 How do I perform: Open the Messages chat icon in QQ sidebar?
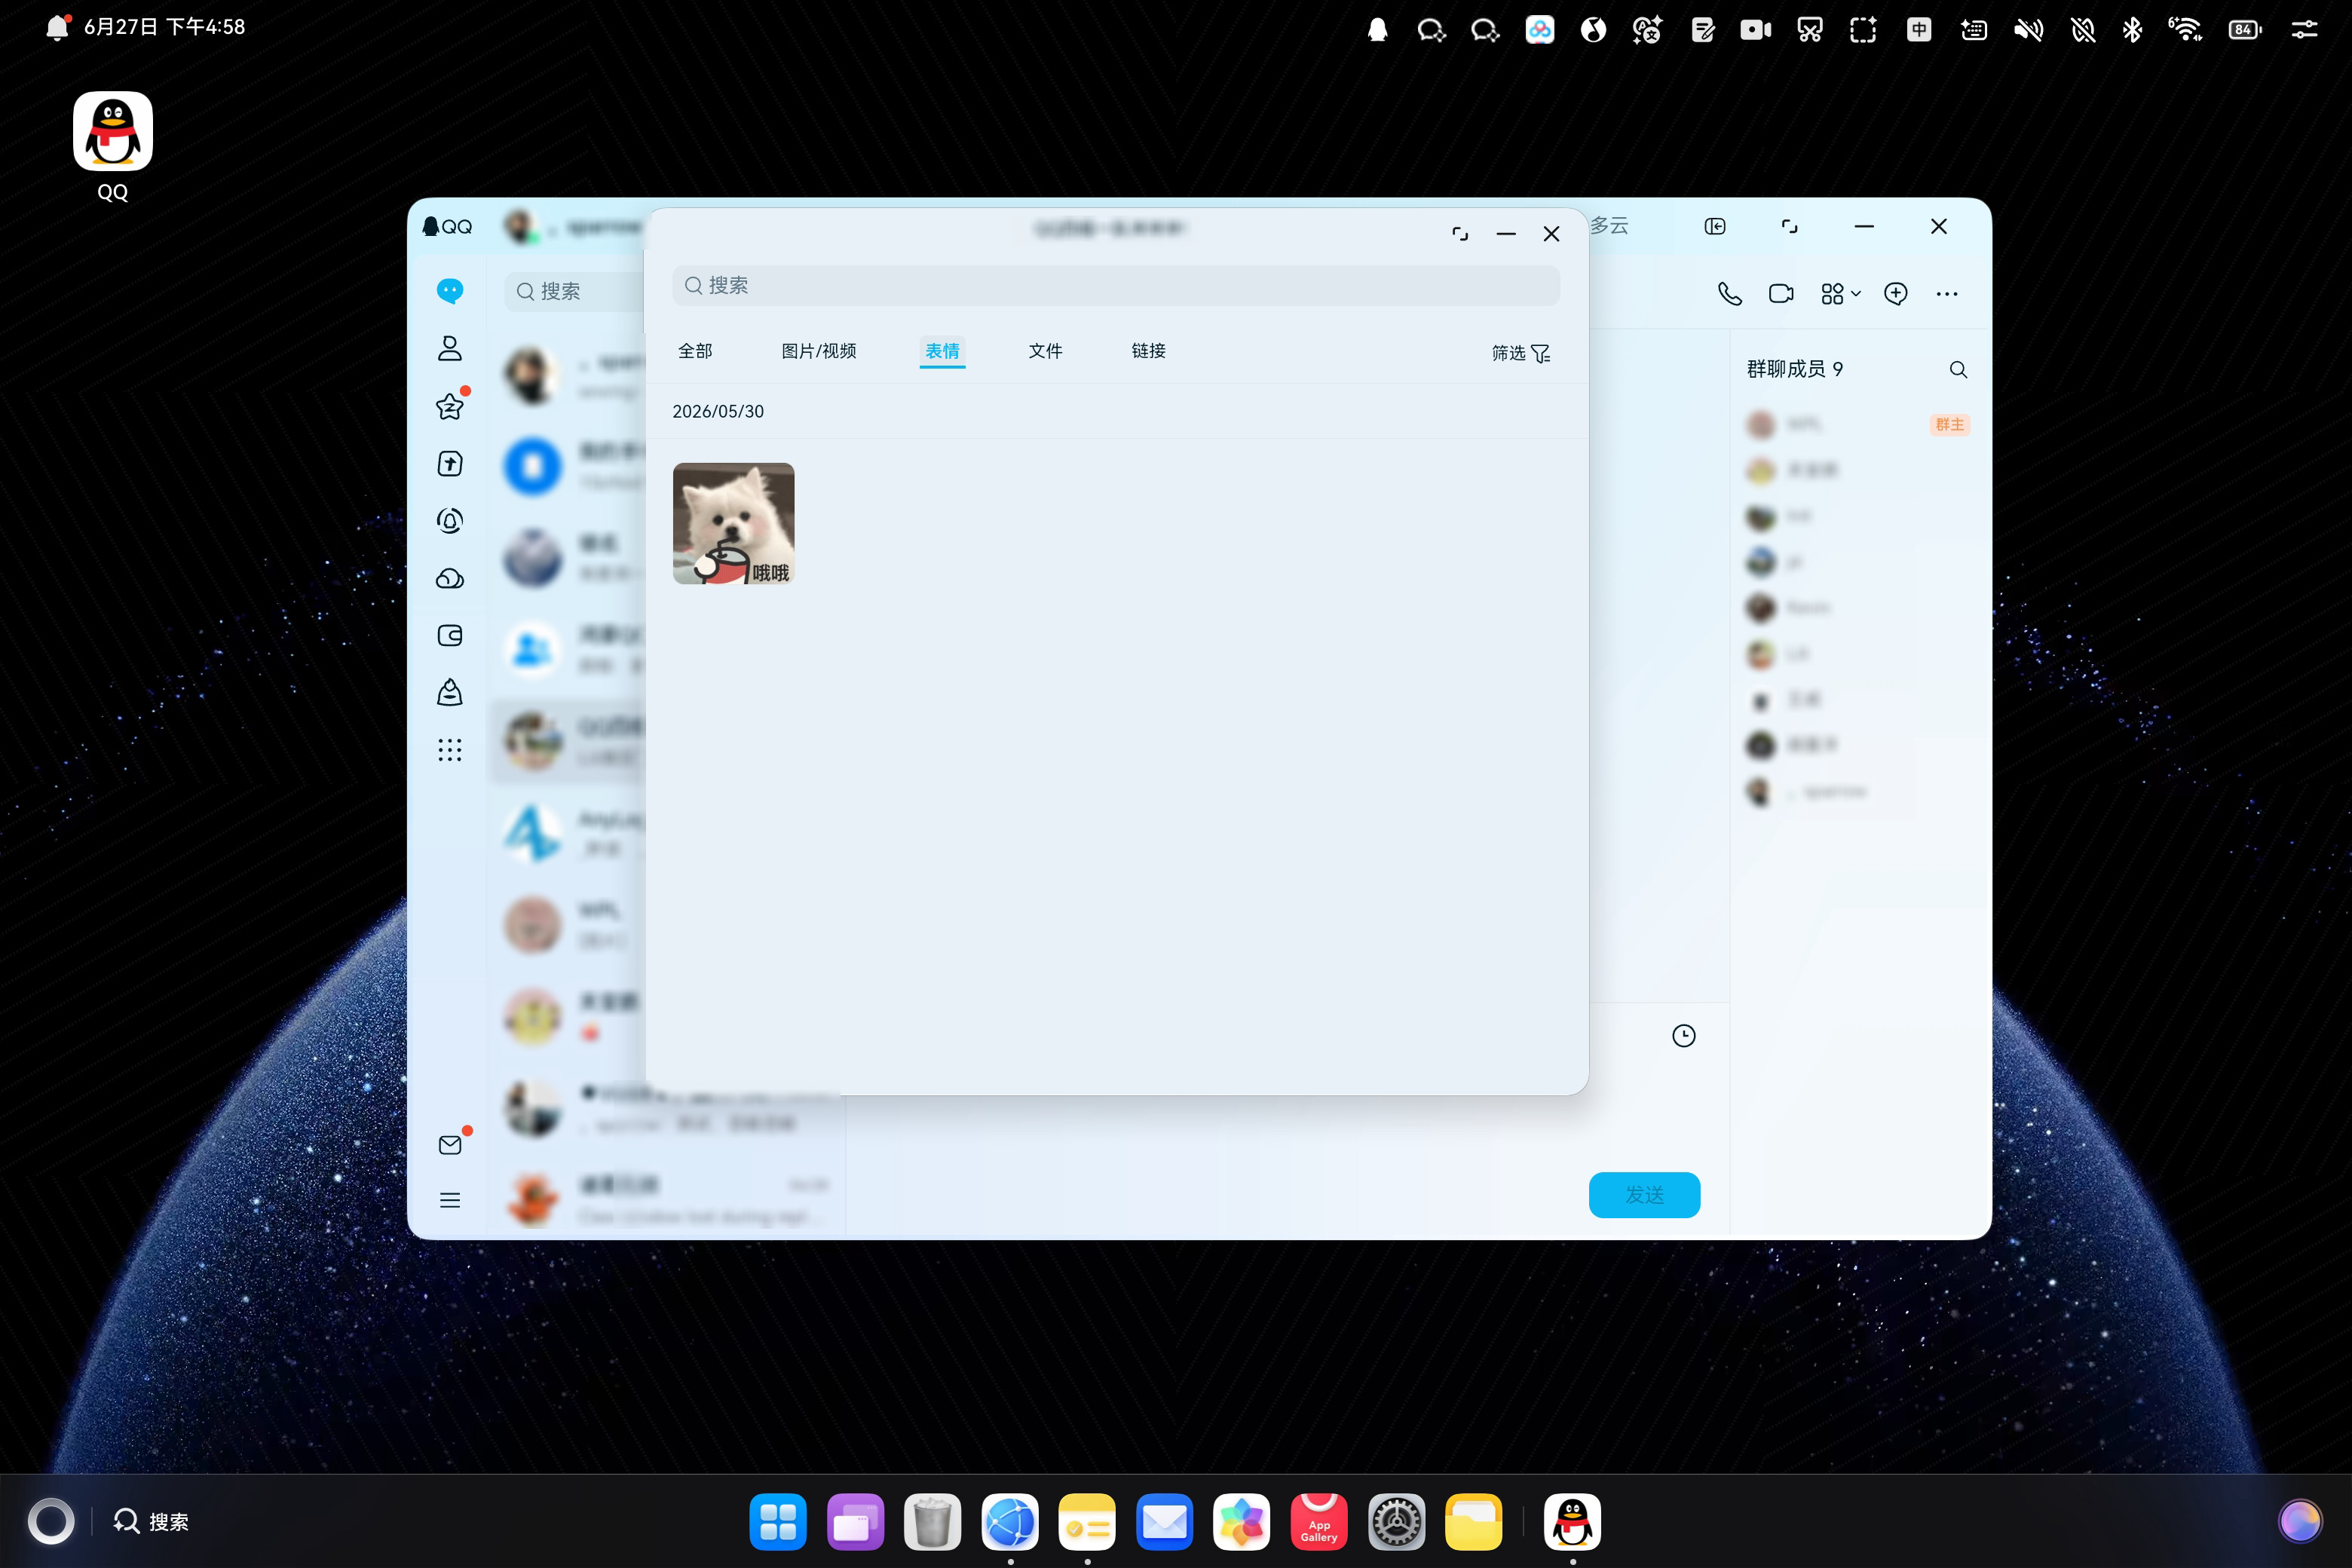450,291
